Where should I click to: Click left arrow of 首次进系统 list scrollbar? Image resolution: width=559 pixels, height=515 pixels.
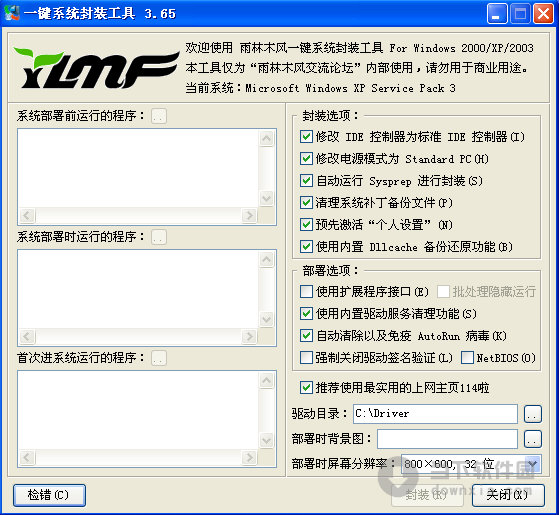coord(27,457)
